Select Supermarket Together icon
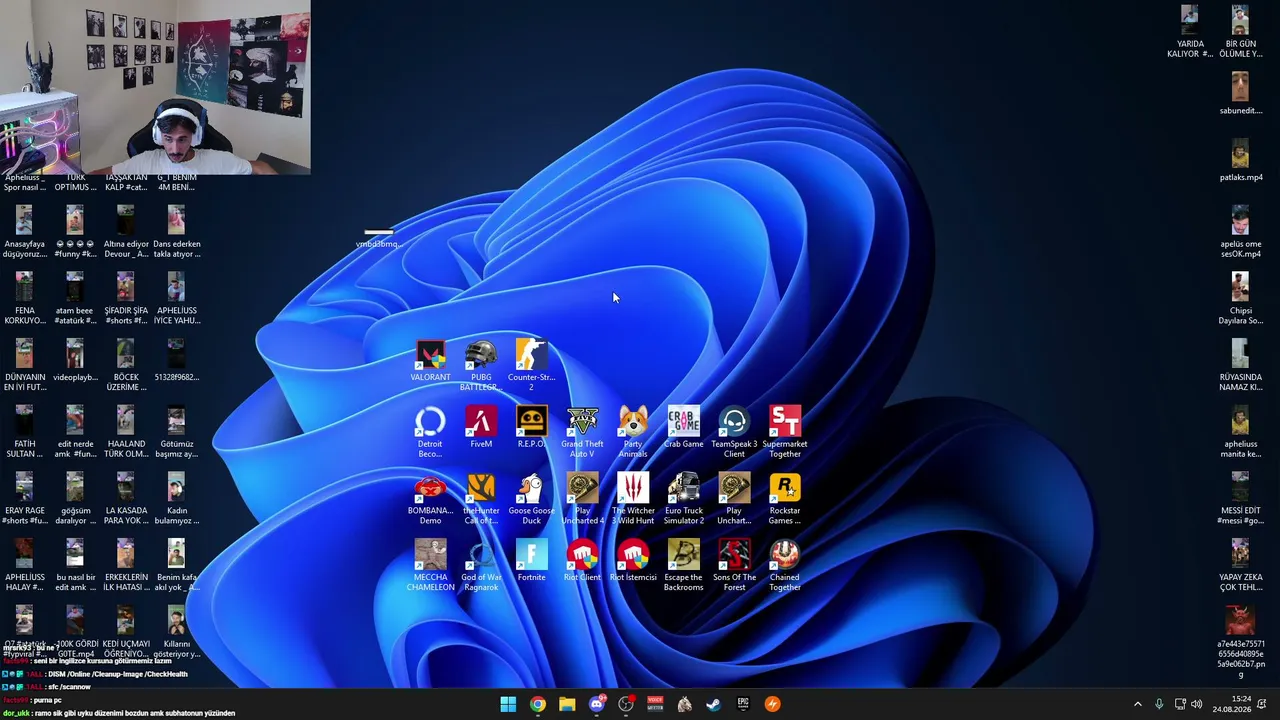 pos(785,432)
